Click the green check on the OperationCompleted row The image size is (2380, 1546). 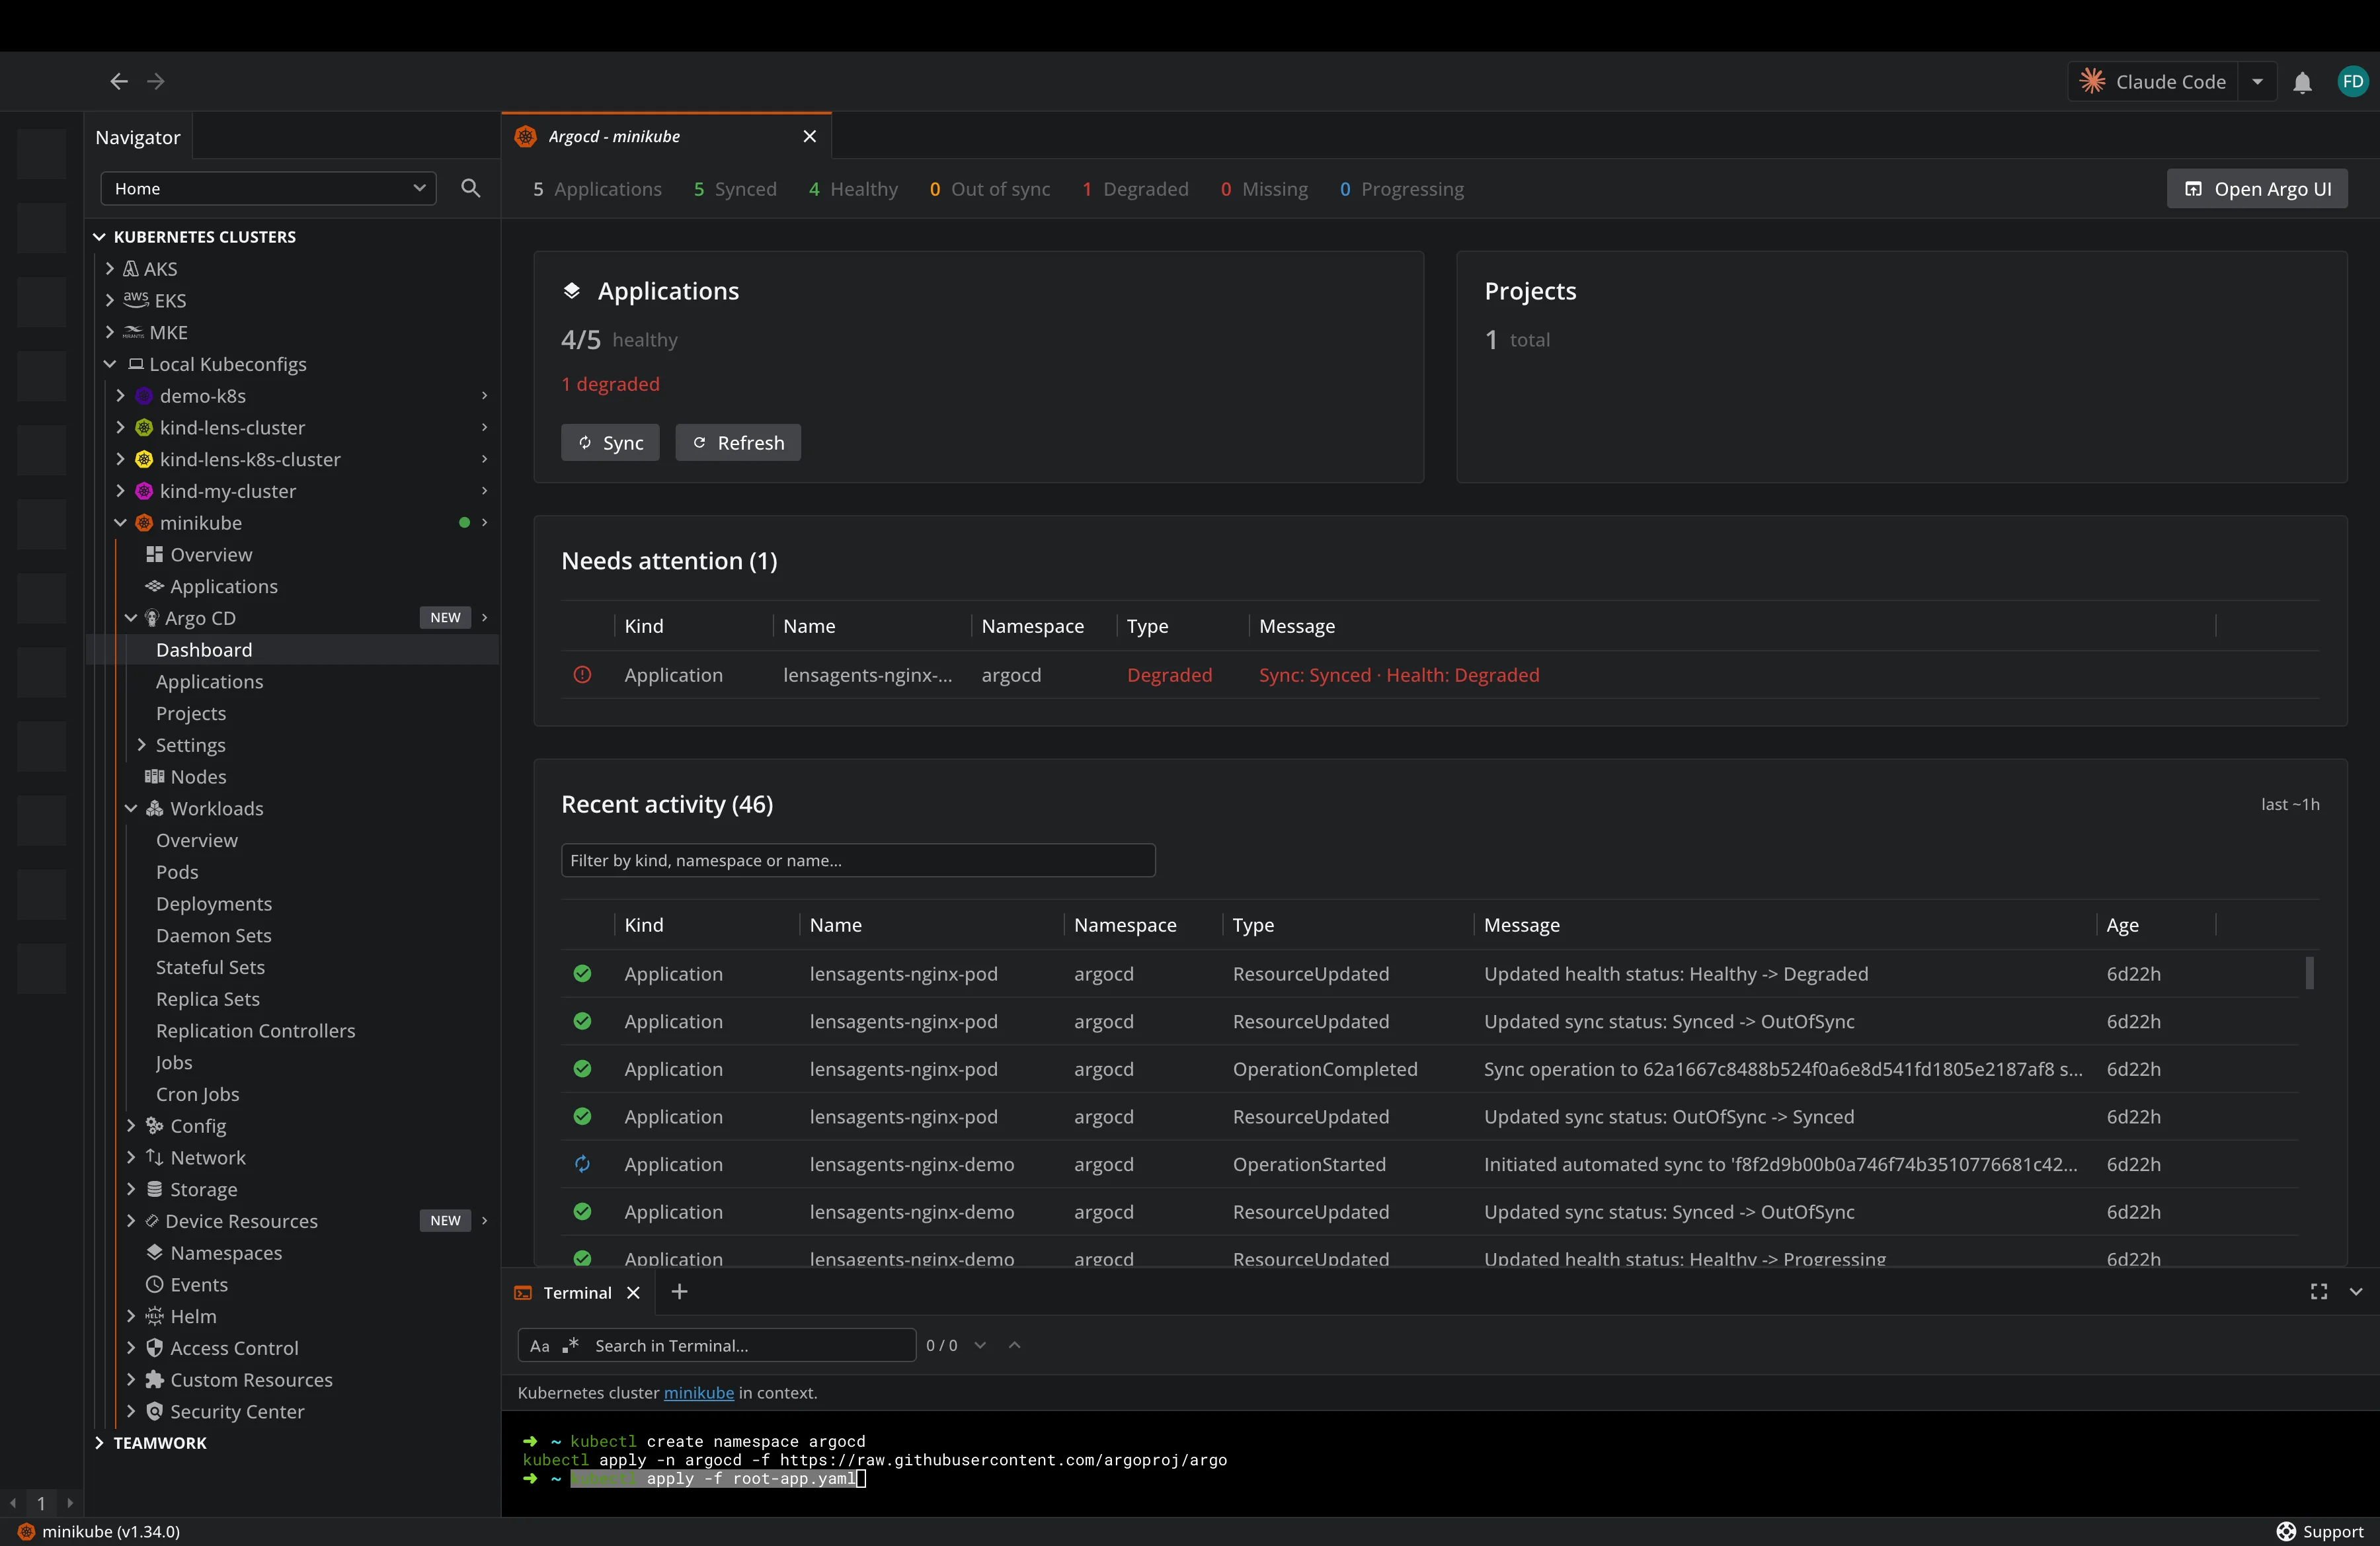(x=582, y=1068)
